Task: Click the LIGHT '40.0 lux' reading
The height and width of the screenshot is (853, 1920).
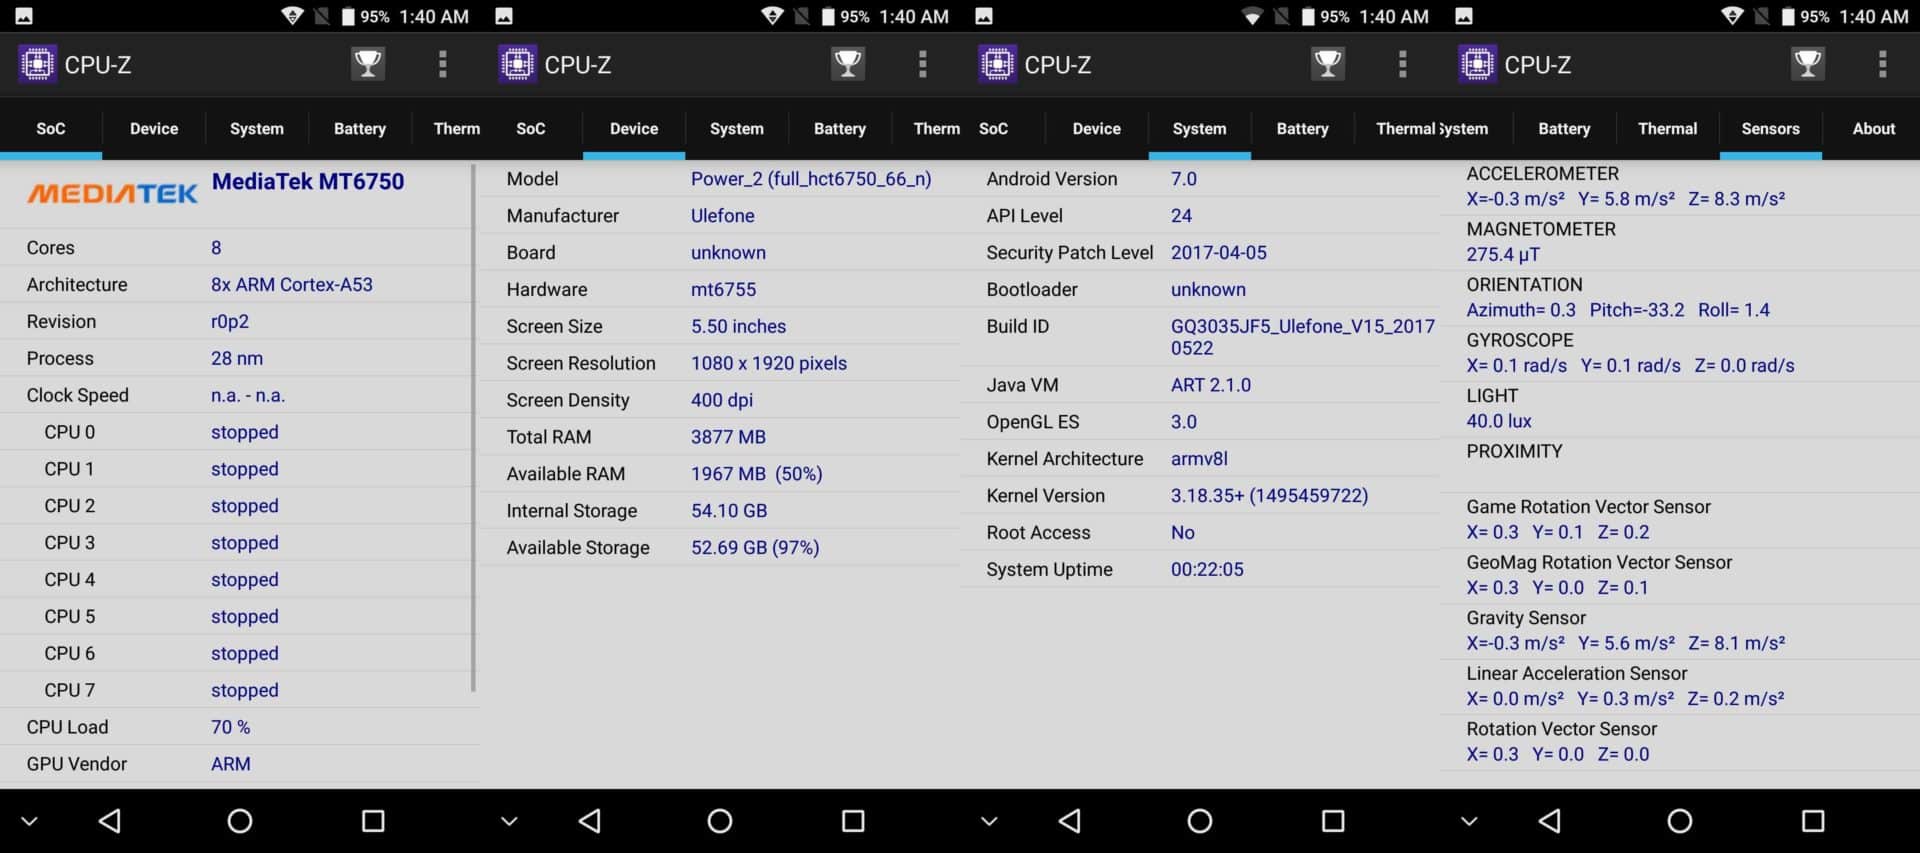Action: click(1499, 421)
